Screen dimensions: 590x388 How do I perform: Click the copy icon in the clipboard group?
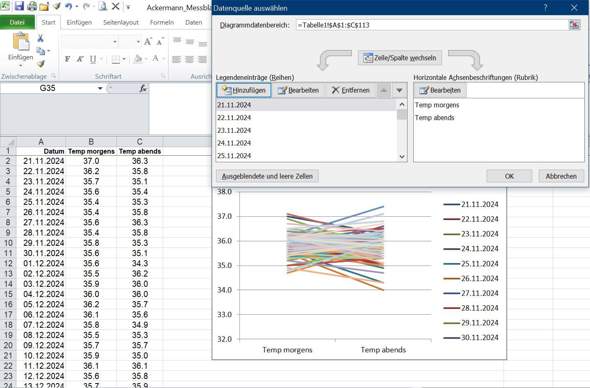tap(41, 51)
